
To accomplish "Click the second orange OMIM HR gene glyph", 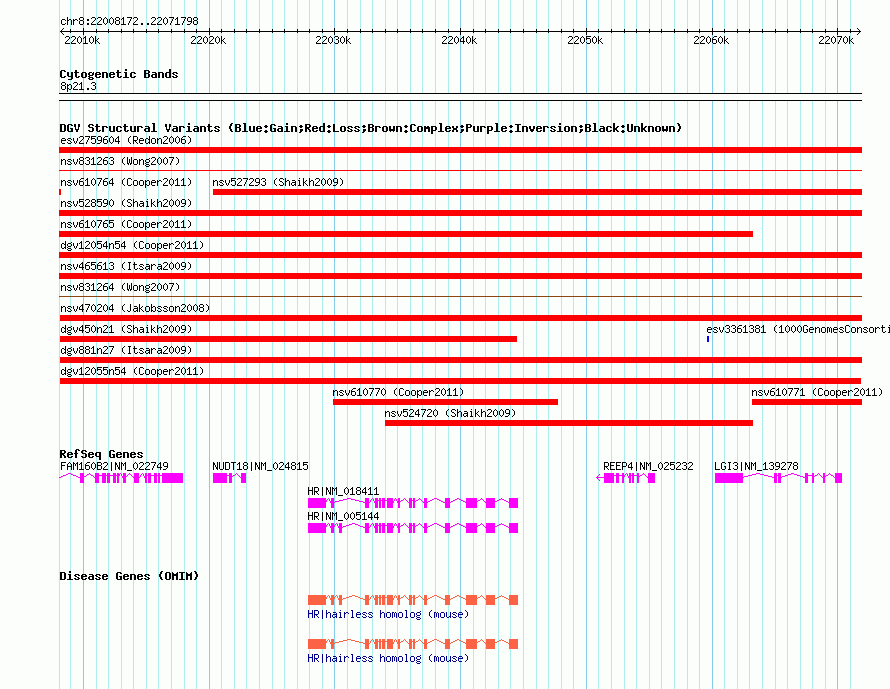I will (x=413, y=644).
